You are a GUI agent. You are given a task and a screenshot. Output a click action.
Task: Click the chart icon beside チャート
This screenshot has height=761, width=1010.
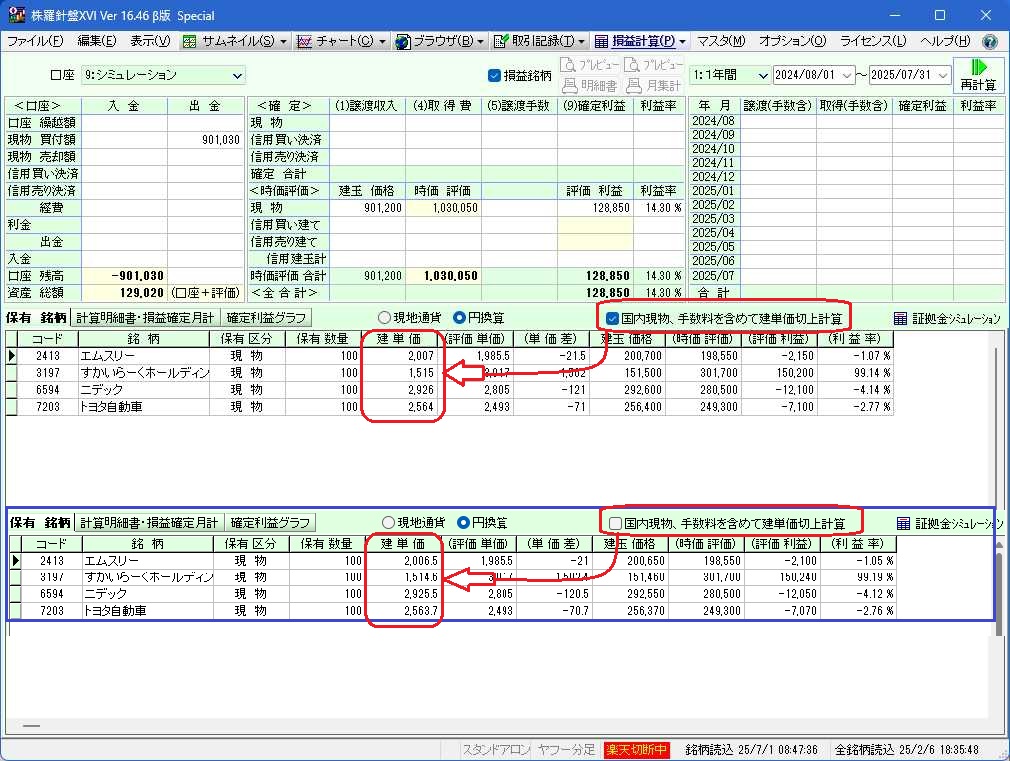click(304, 42)
